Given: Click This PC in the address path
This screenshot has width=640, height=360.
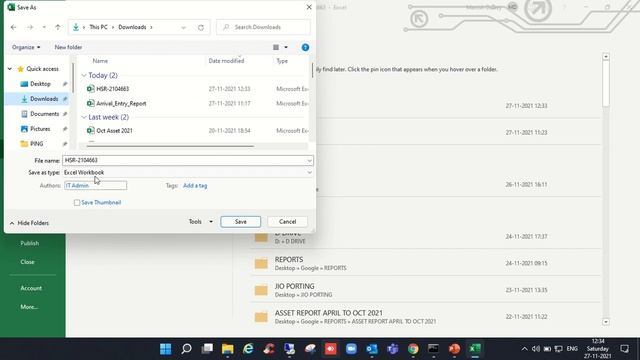Looking at the screenshot, I should click(x=98, y=27).
